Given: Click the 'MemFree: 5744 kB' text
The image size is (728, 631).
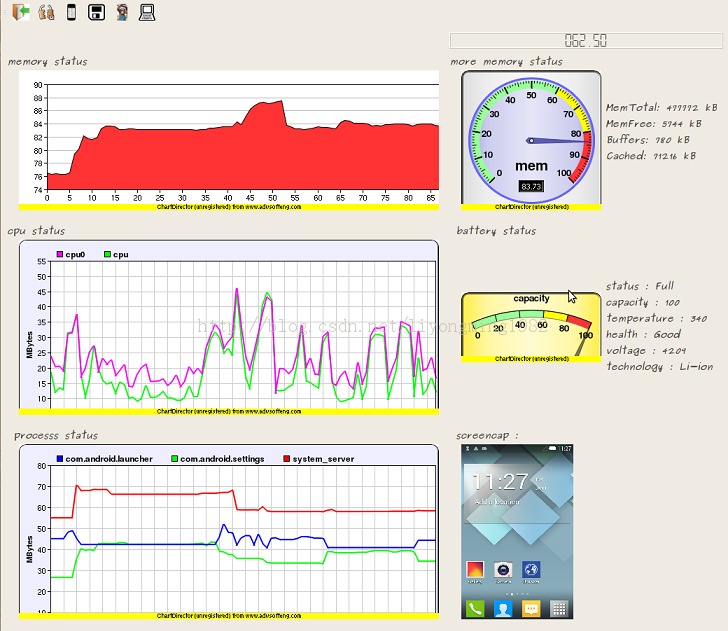Looking at the screenshot, I should [654, 124].
